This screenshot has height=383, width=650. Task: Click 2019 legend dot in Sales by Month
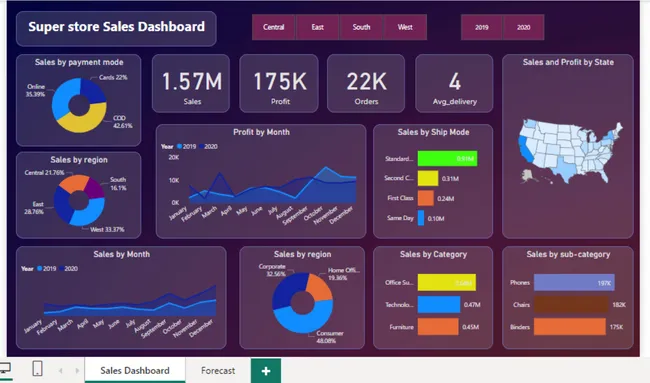[x=40, y=269]
